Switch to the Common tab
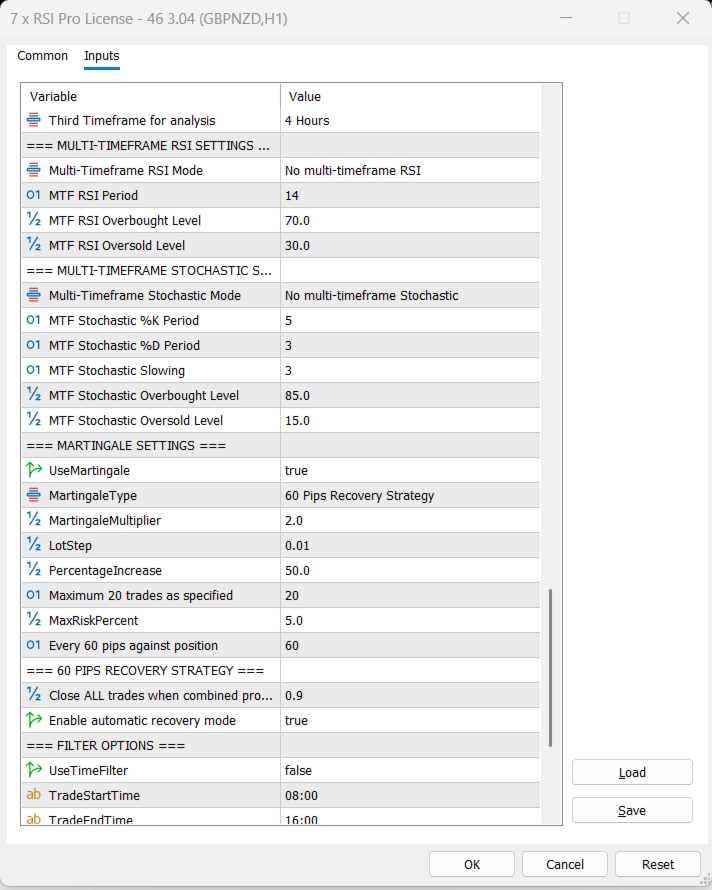 coord(43,56)
